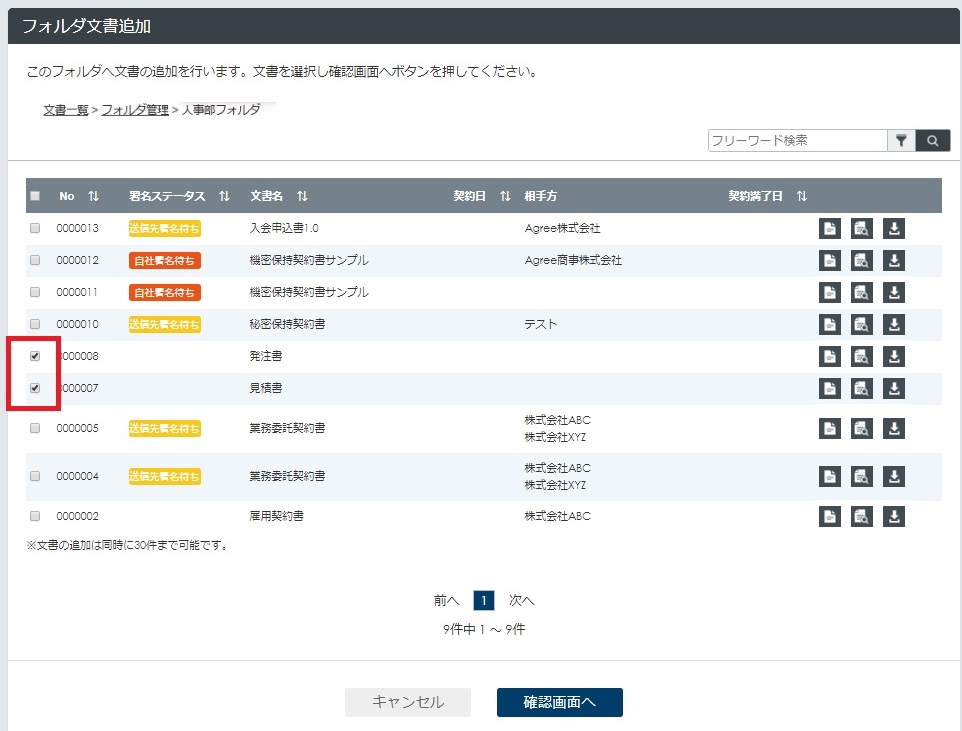Screen dimensions: 962x731
Task: Click the フリーワード検索 input field
Action: [797, 141]
